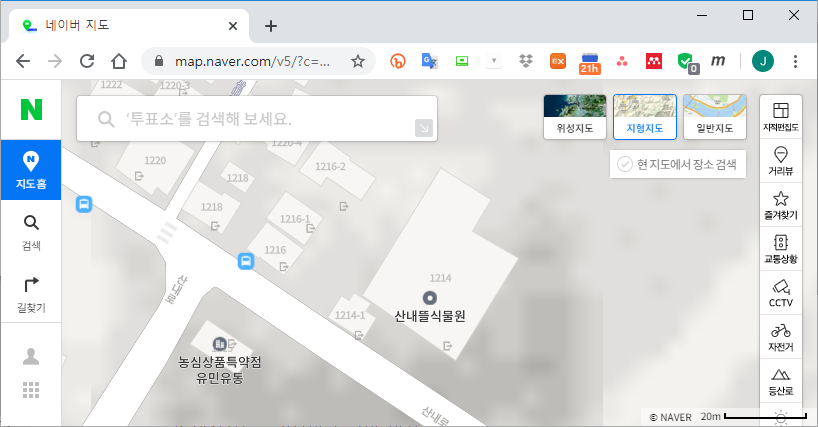This screenshot has height=427, width=818.
Task: Click lot number 1214-1 on map
Action: [350, 315]
